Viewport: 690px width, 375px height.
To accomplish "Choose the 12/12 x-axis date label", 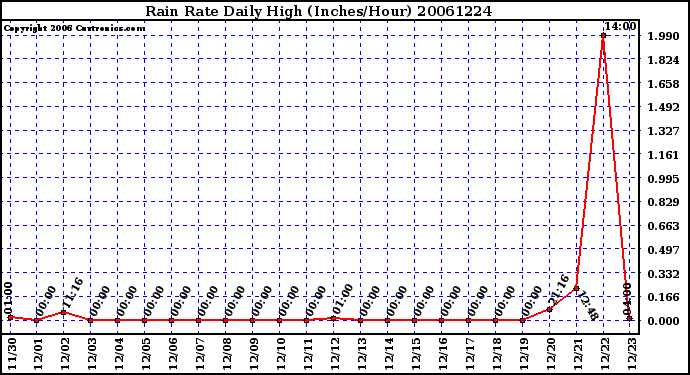I will 335,354.
